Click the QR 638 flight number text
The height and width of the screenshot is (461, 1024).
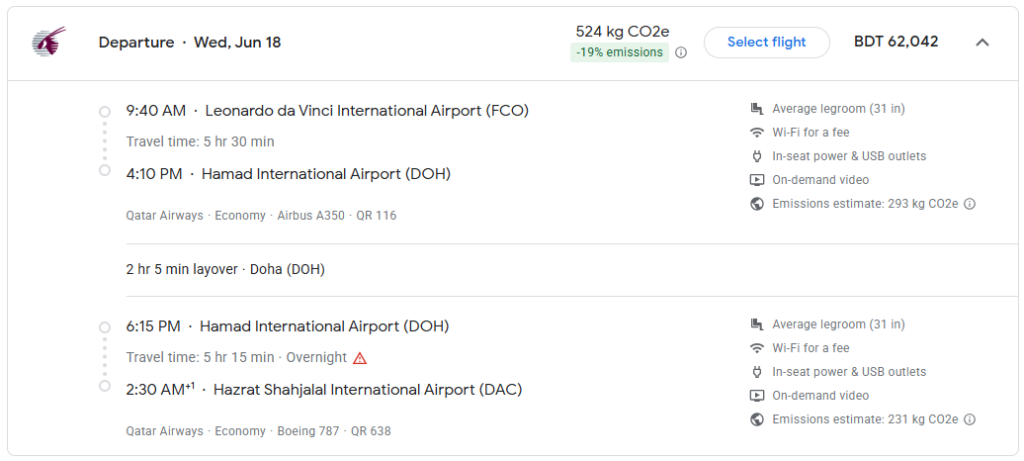[371, 431]
